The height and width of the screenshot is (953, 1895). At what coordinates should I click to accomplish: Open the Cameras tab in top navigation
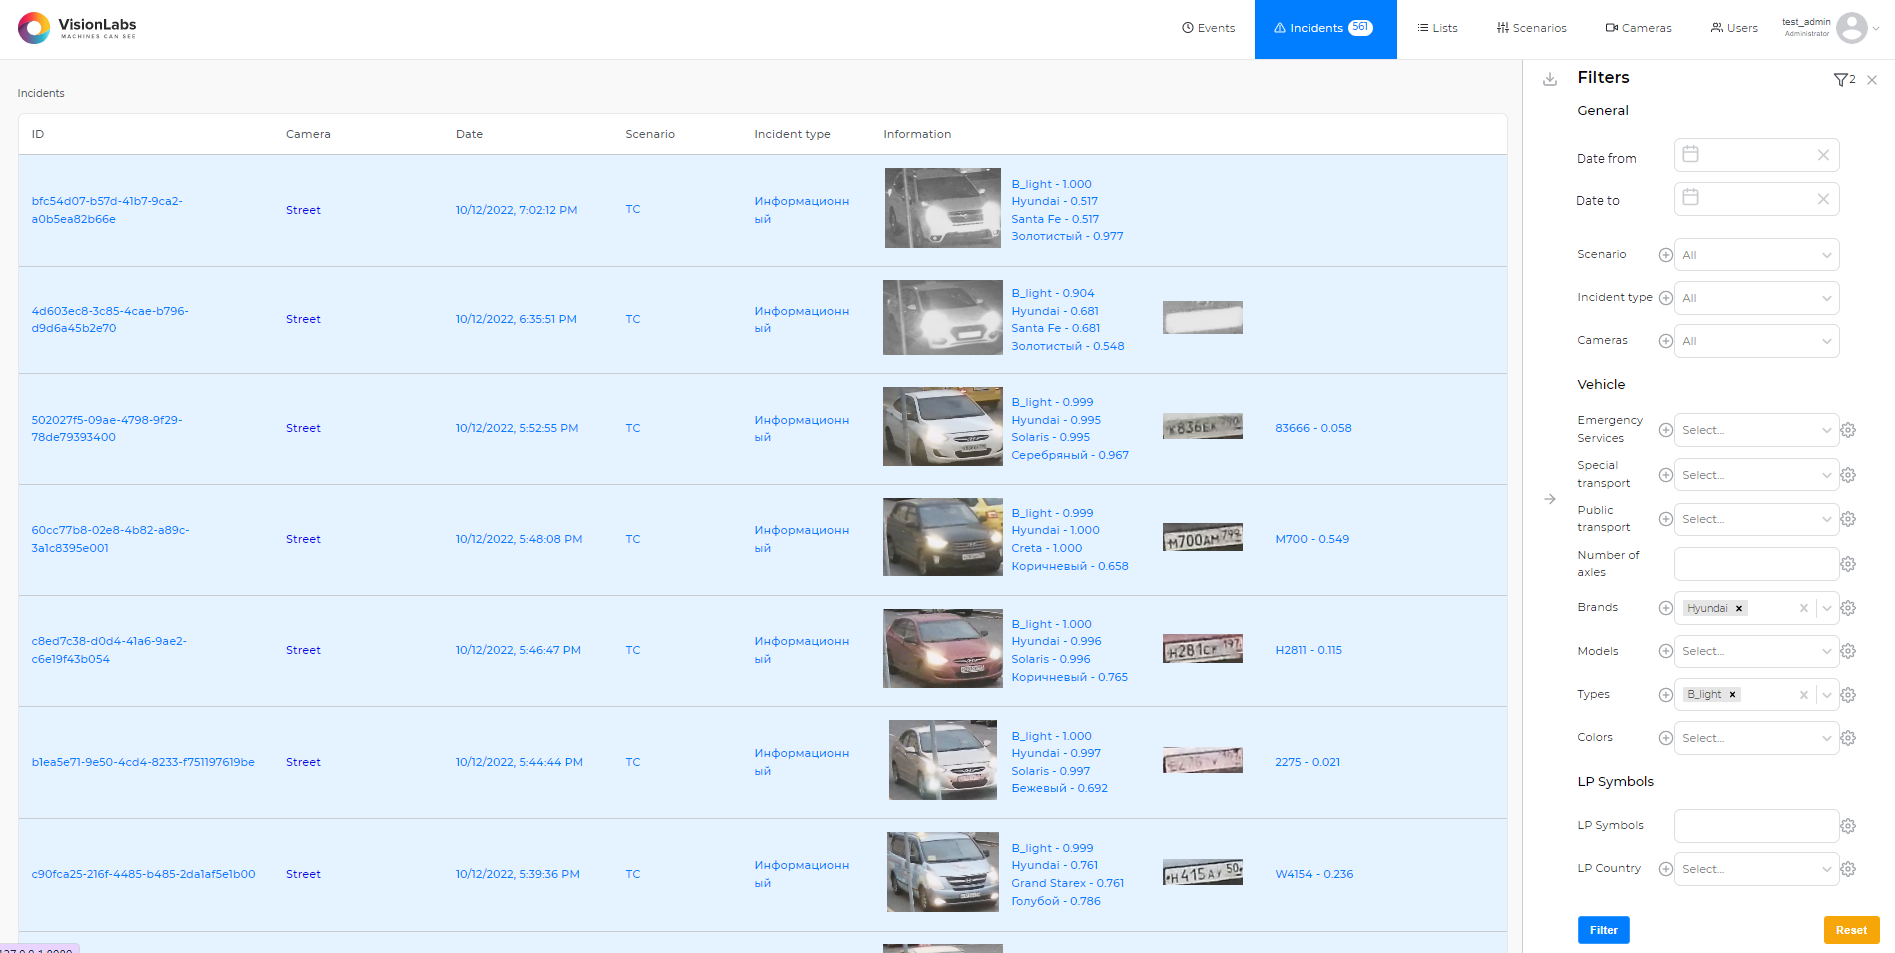tap(1638, 28)
